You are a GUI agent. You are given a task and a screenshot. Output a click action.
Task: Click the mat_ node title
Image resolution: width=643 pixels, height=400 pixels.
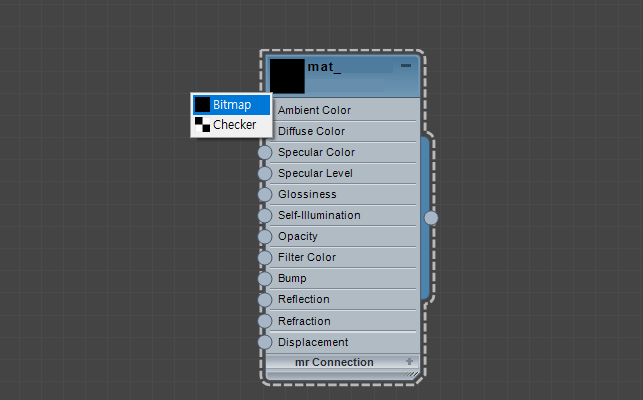pos(324,67)
